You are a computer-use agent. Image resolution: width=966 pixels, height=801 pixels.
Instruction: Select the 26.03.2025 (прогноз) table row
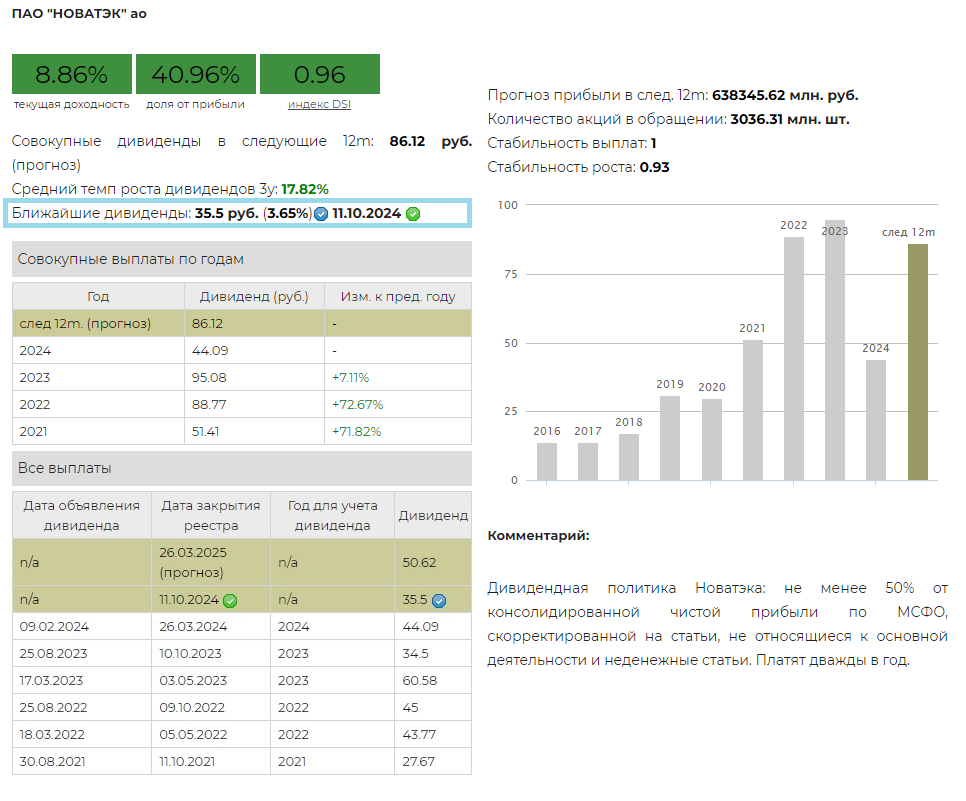[241, 562]
